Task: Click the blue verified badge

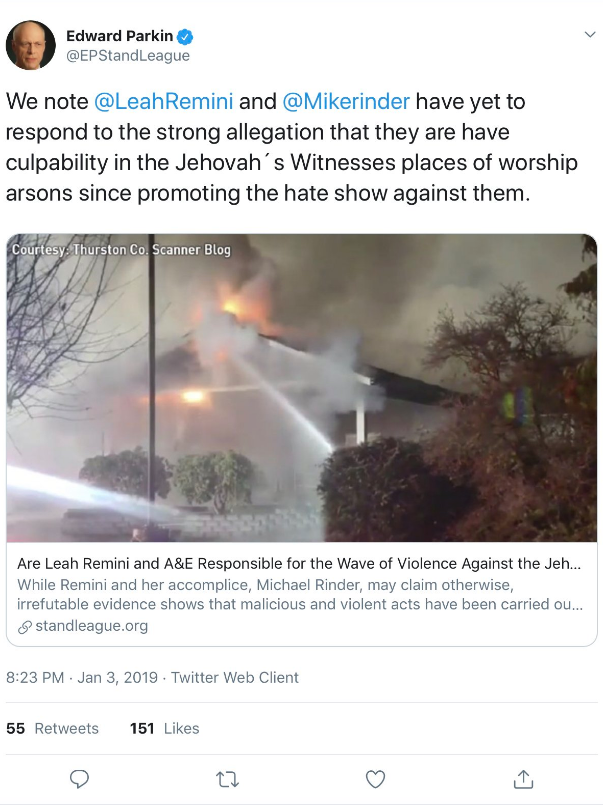Action: click(x=185, y=36)
